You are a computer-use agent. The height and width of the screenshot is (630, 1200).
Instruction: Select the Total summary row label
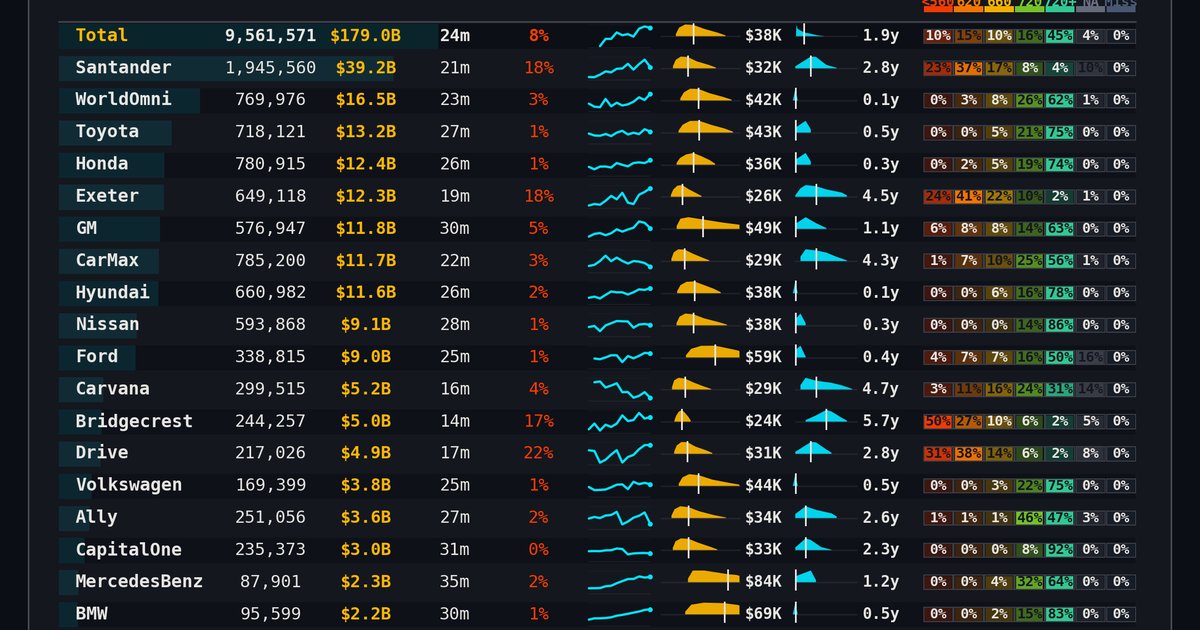(x=102, y=35)
